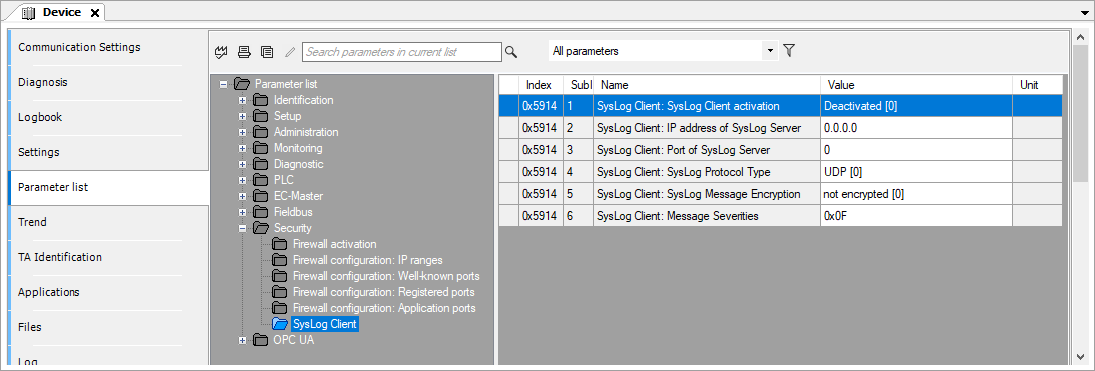Open the Trend tab

pos(108,222)
